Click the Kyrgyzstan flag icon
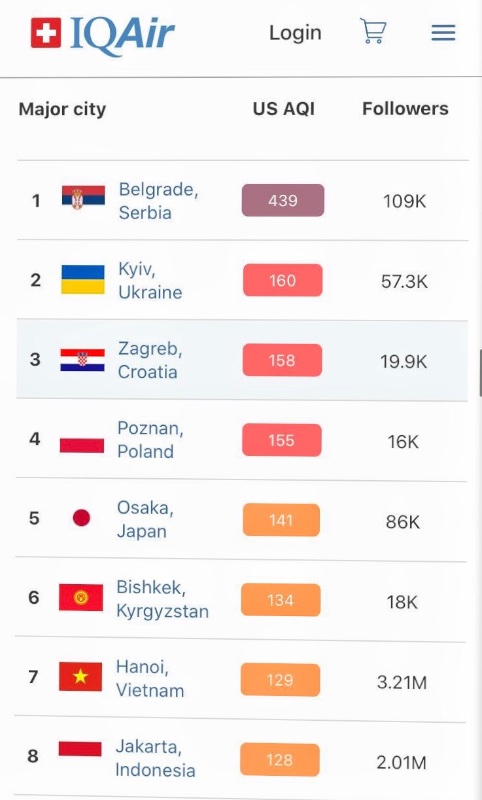482x800 pixels. 81,597
